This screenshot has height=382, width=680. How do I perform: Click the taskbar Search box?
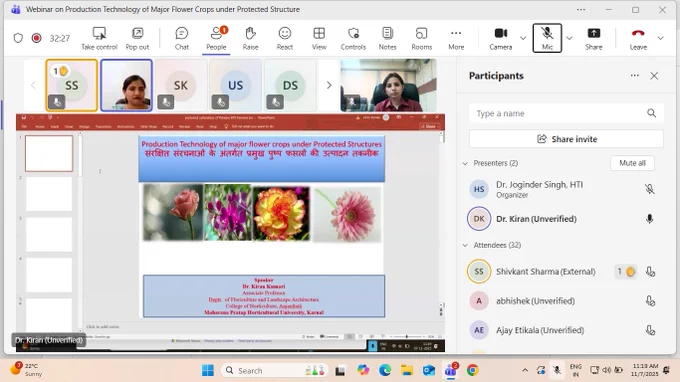click(x=275, y=371)
